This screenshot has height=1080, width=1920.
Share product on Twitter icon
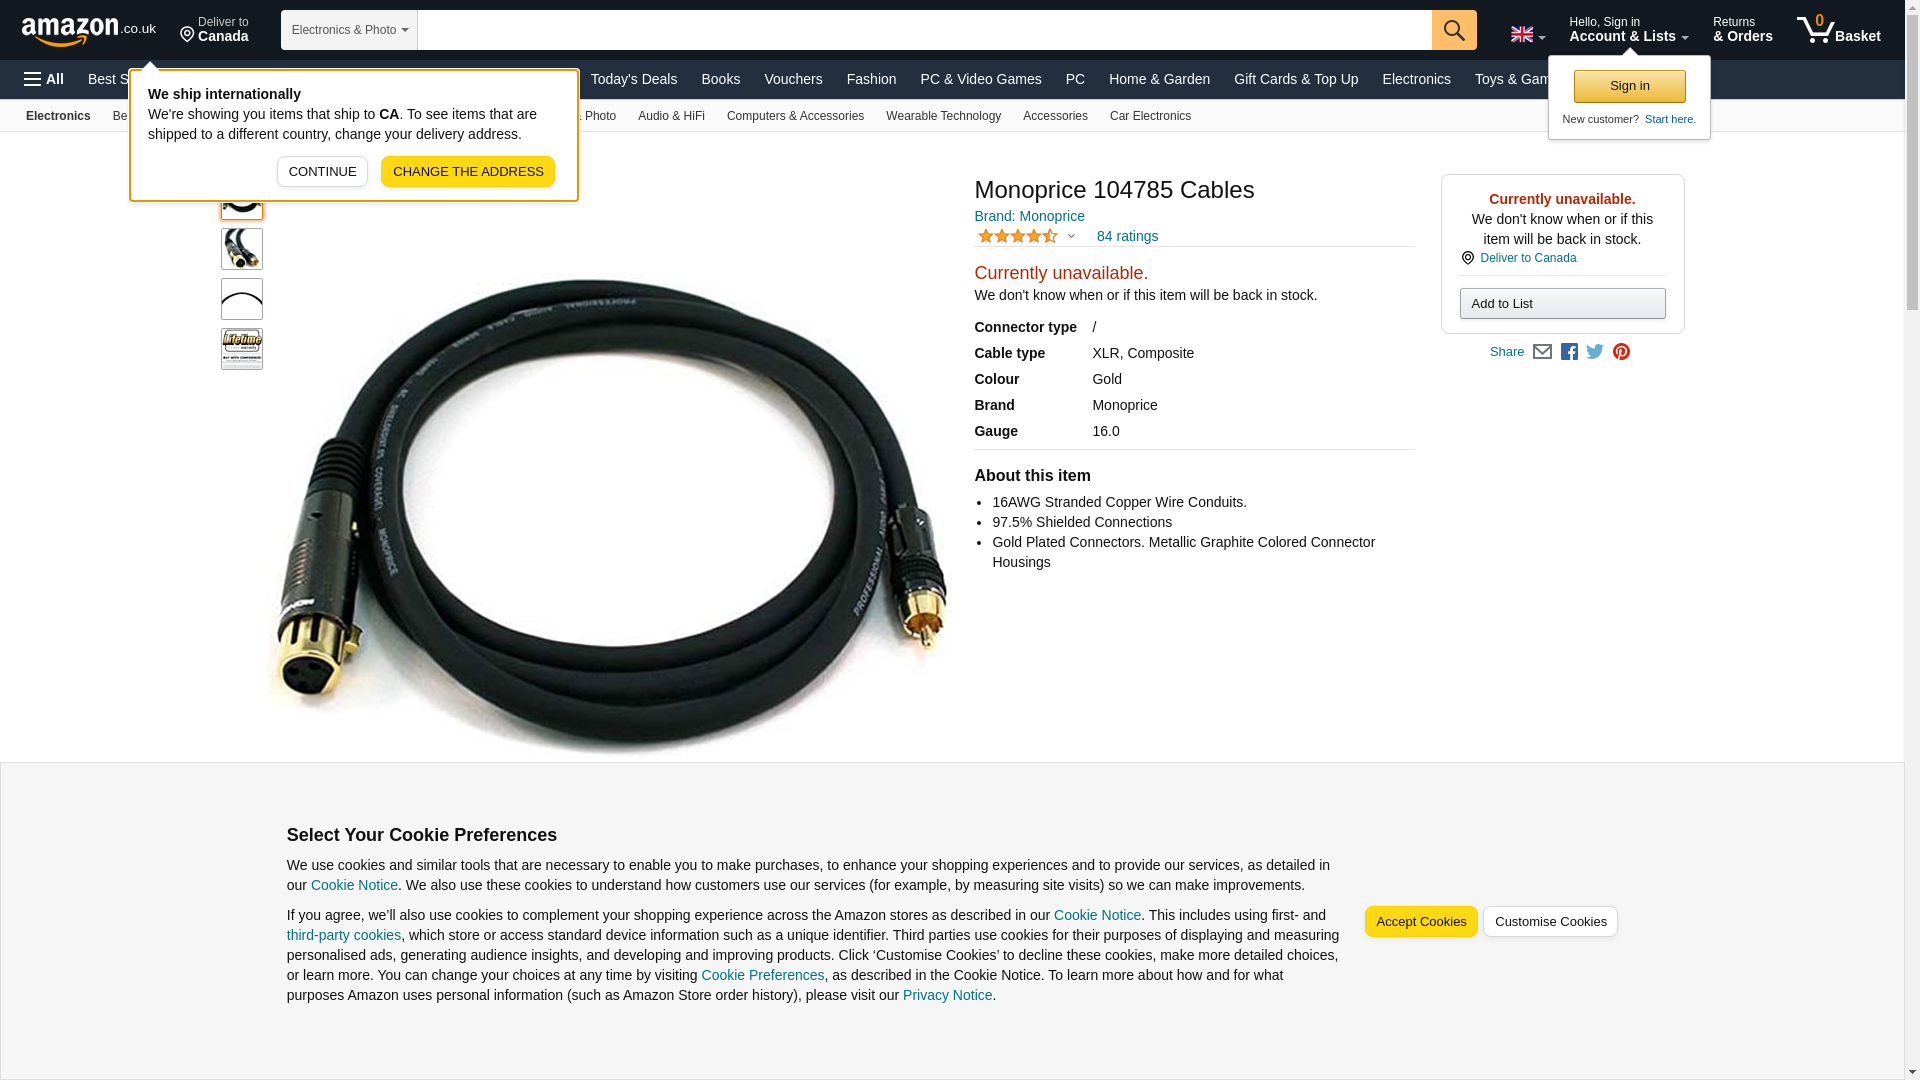(1595, 352)
